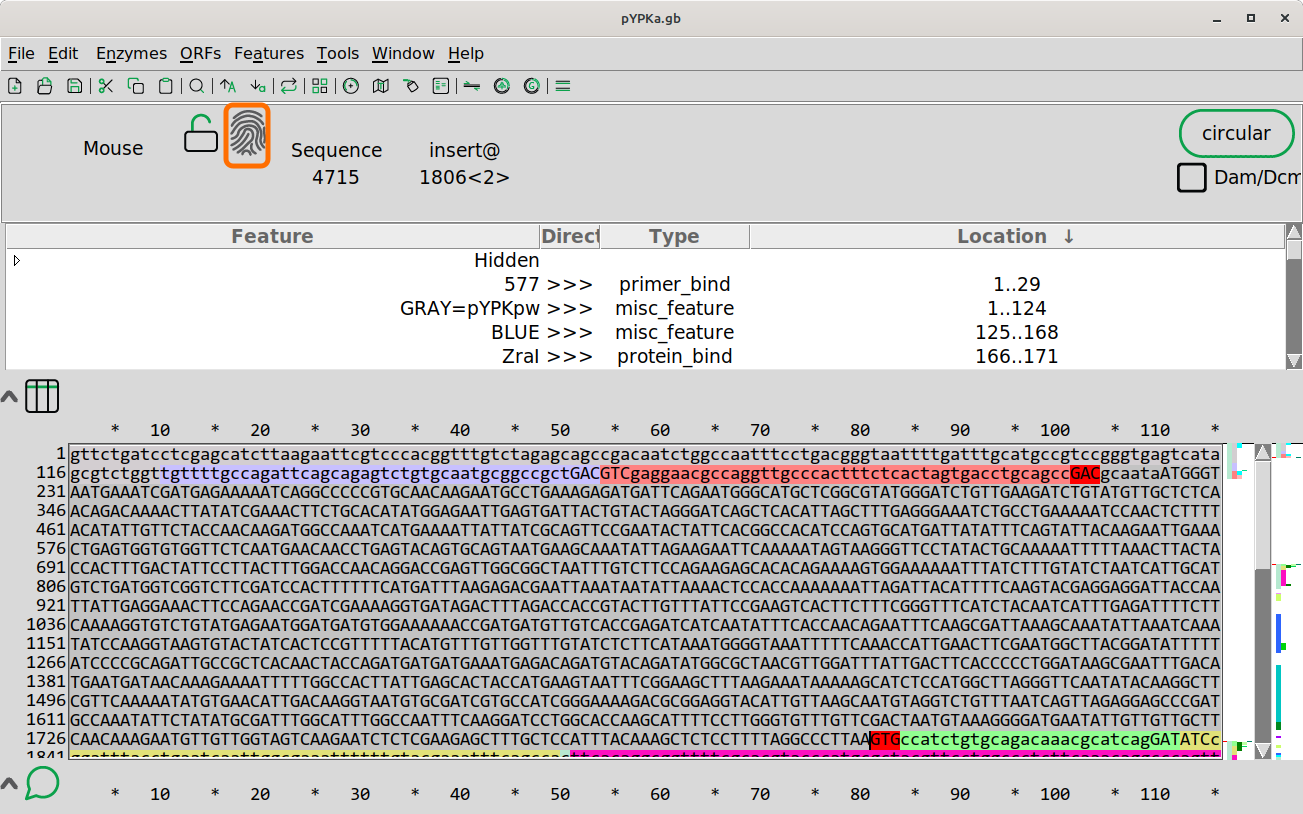Click the magnifier find icon
1303x814 pixels.
tap(197, 86)
